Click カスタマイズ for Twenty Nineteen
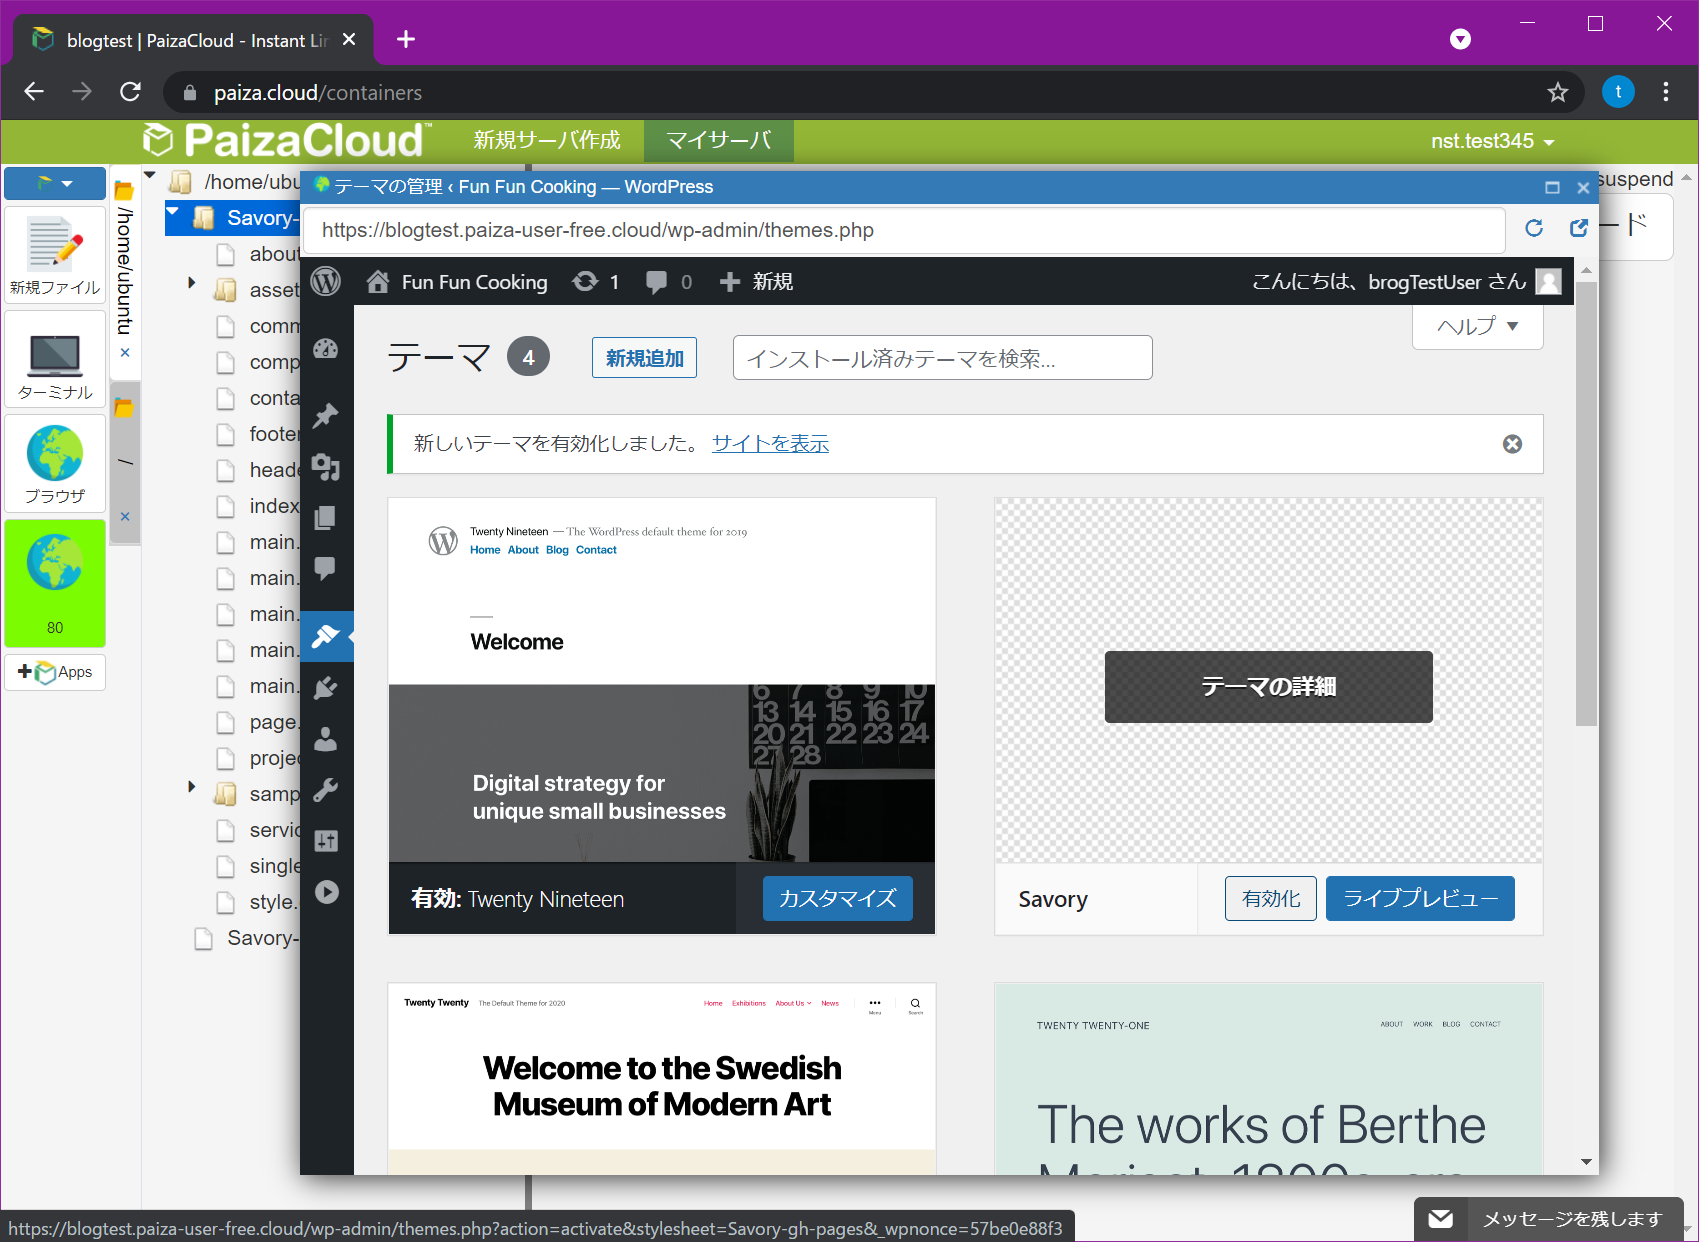The image size is (1699, 1242). pyautogui.click(x=838, y=899)
